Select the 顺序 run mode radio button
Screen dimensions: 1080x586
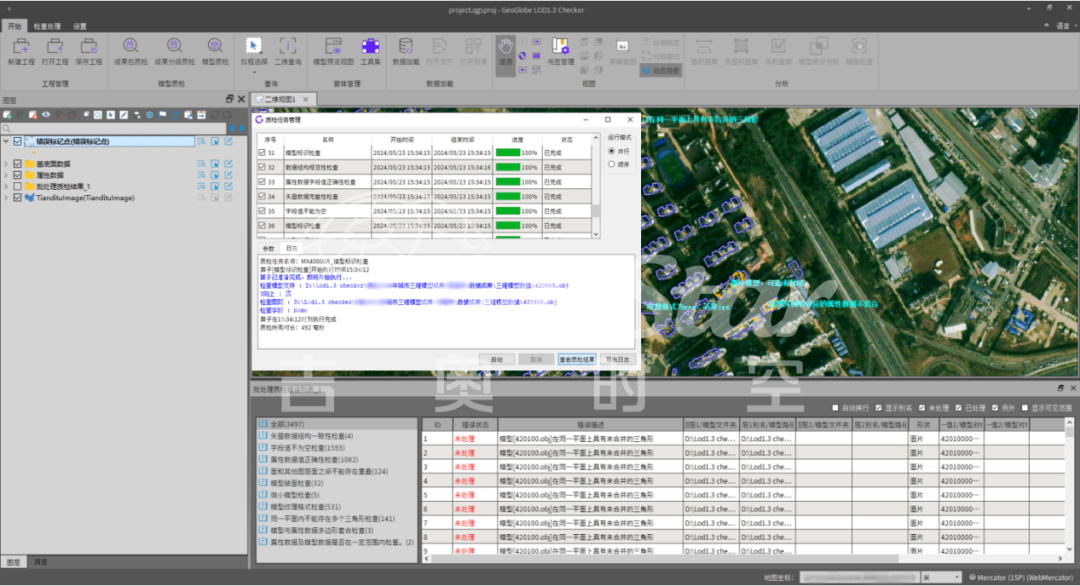coord(612,164)
